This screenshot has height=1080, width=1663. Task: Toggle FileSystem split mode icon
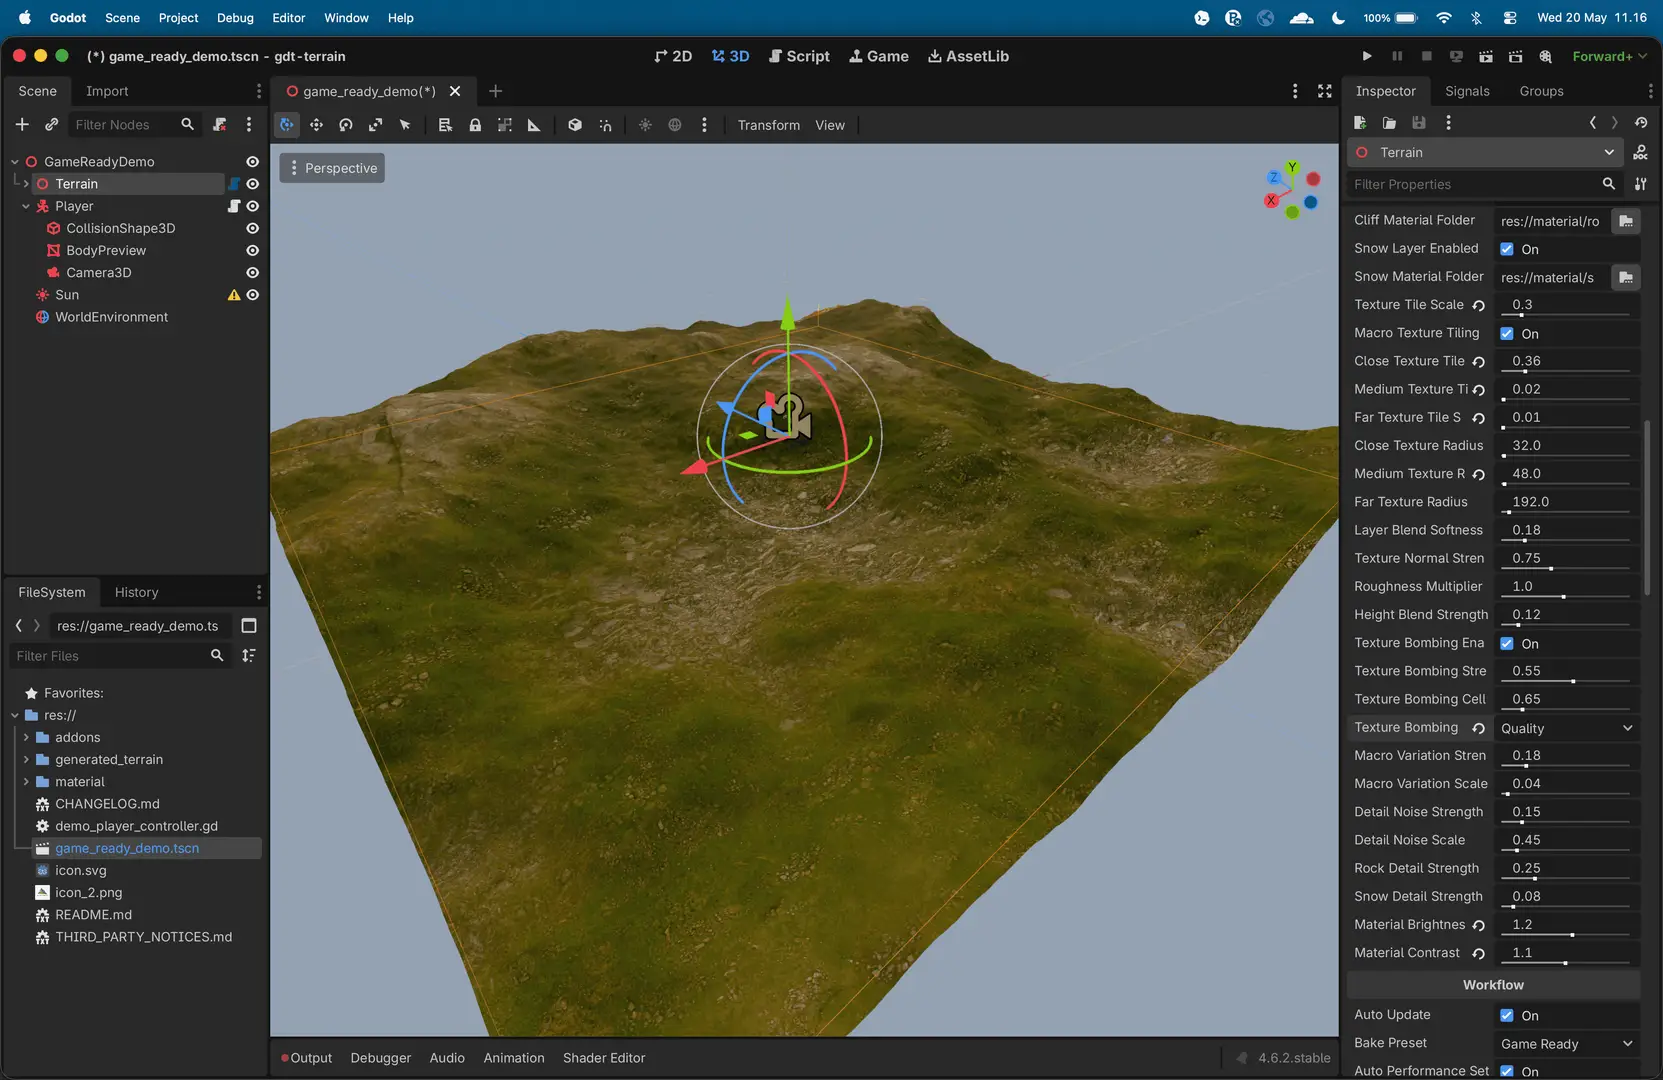pos(249,626)
